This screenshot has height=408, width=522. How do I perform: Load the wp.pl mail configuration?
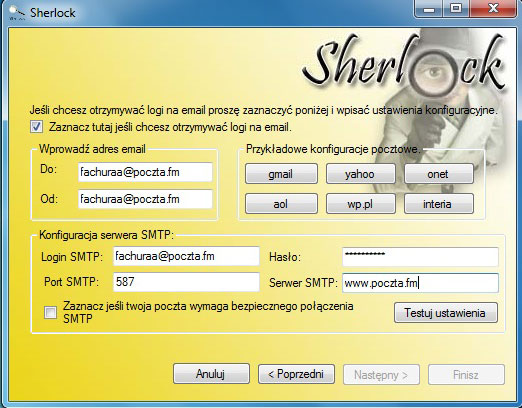[360, 204]
